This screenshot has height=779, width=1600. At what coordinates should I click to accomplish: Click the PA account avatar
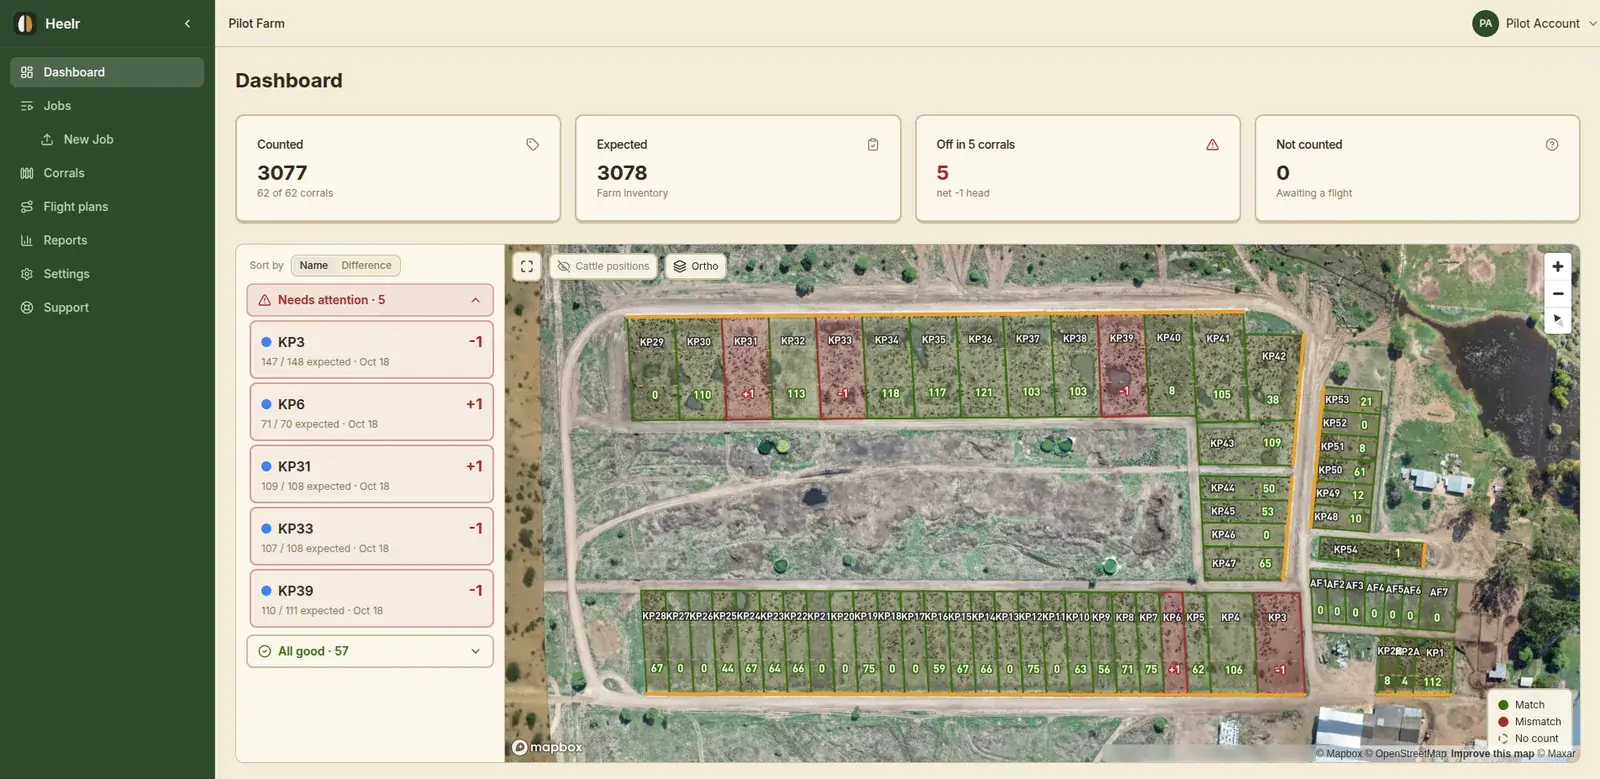pos(1485,23)
